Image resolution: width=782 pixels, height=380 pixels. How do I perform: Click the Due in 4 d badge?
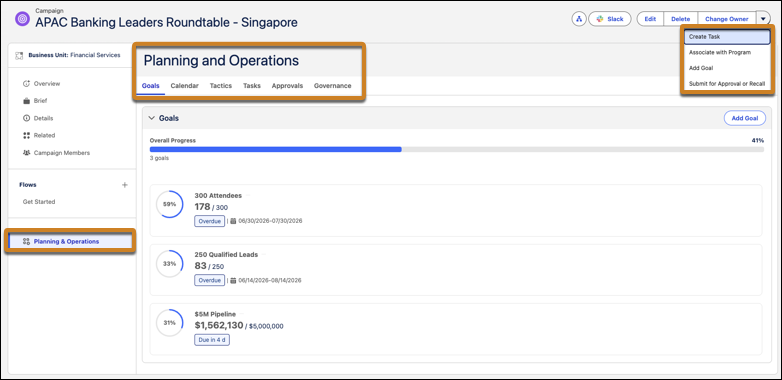click(212, 340)
